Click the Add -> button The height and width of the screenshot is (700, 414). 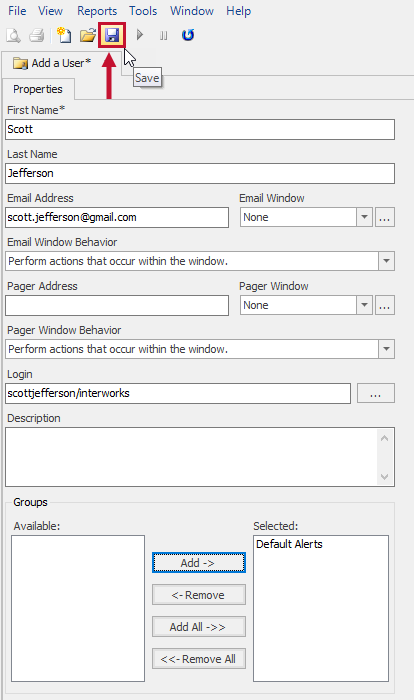click(x=199, y=563)
